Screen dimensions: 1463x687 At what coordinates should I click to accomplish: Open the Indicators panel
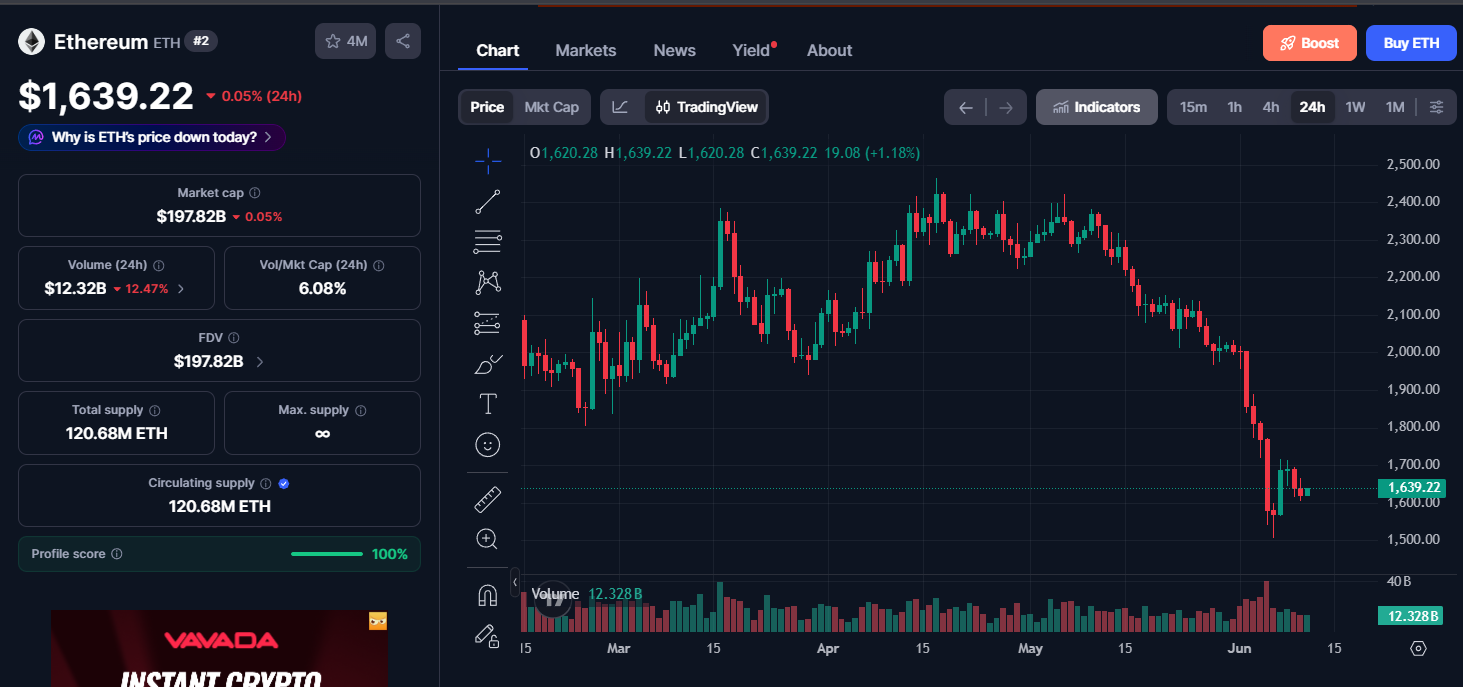[x=1096, y=107]
